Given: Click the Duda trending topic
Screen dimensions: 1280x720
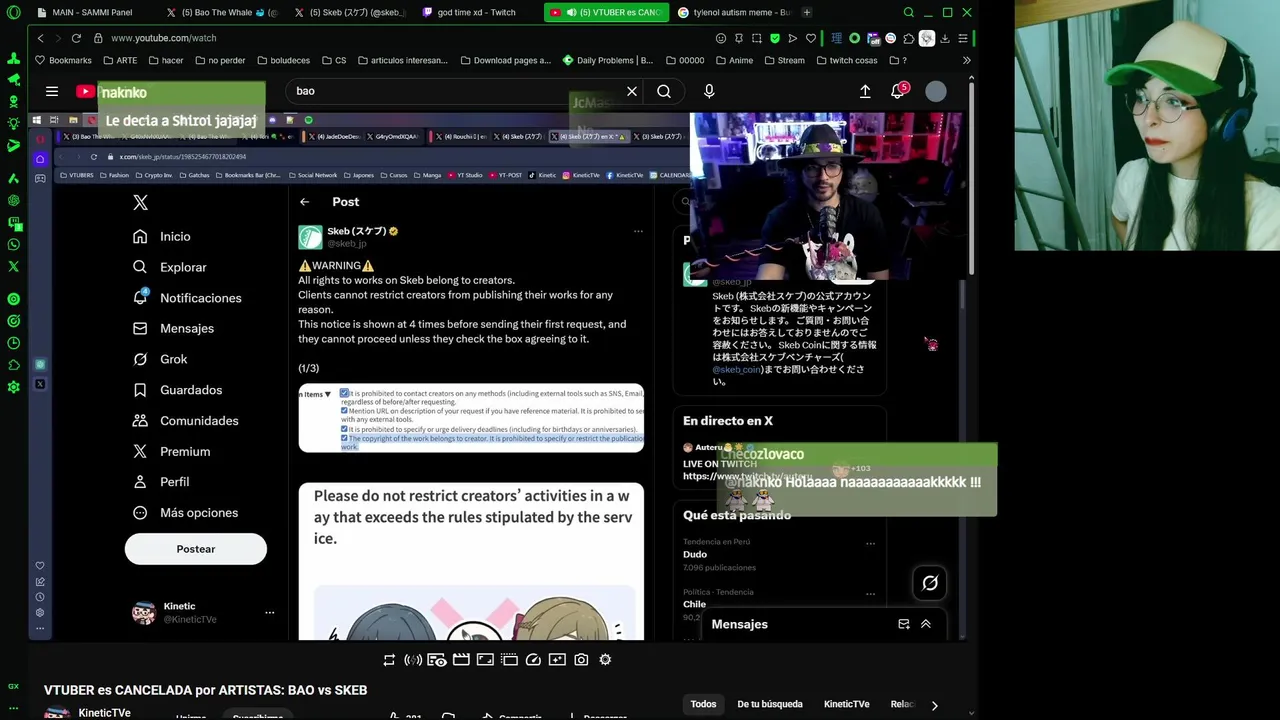Looking at the screenshot, I should (x=695, y=554).
